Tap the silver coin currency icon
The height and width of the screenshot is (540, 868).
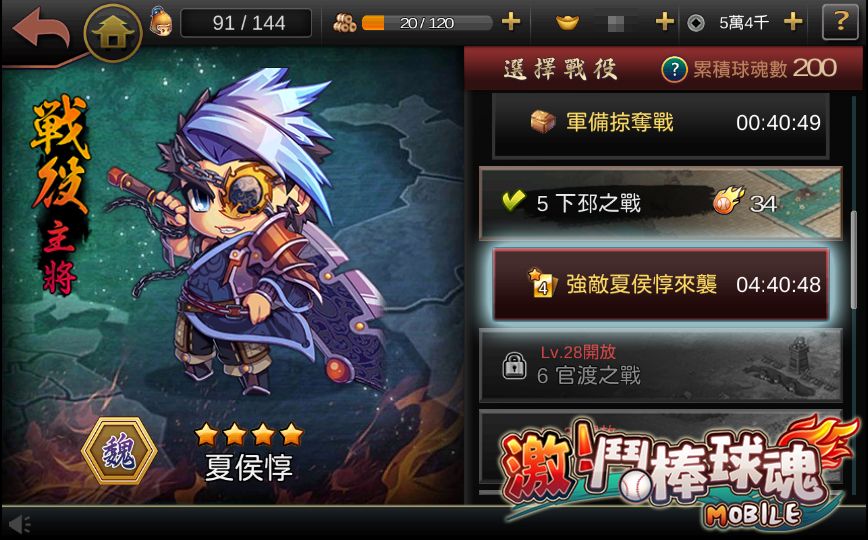[x=696, y=23]
